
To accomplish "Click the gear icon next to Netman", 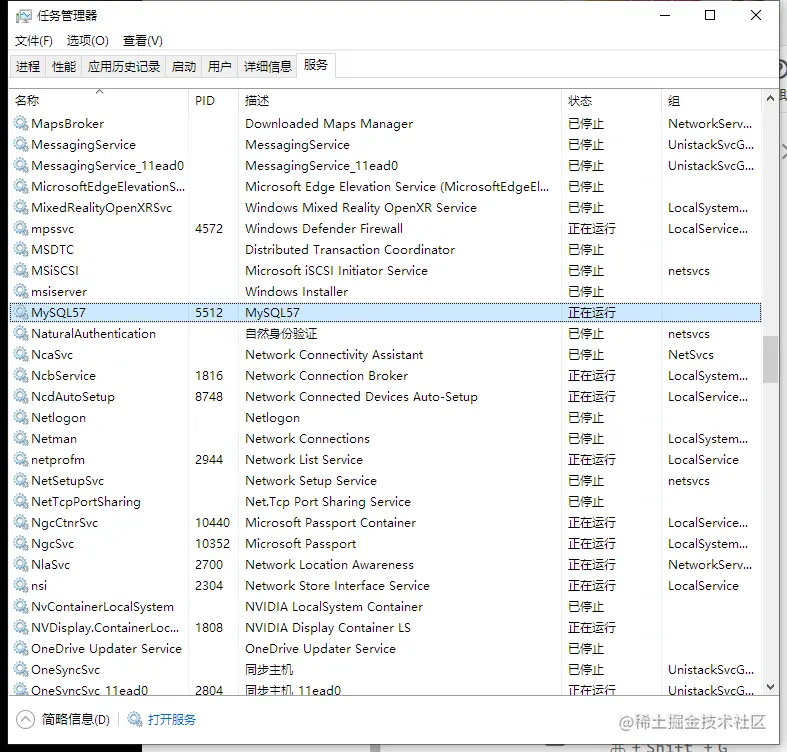I will click(21, 439).
